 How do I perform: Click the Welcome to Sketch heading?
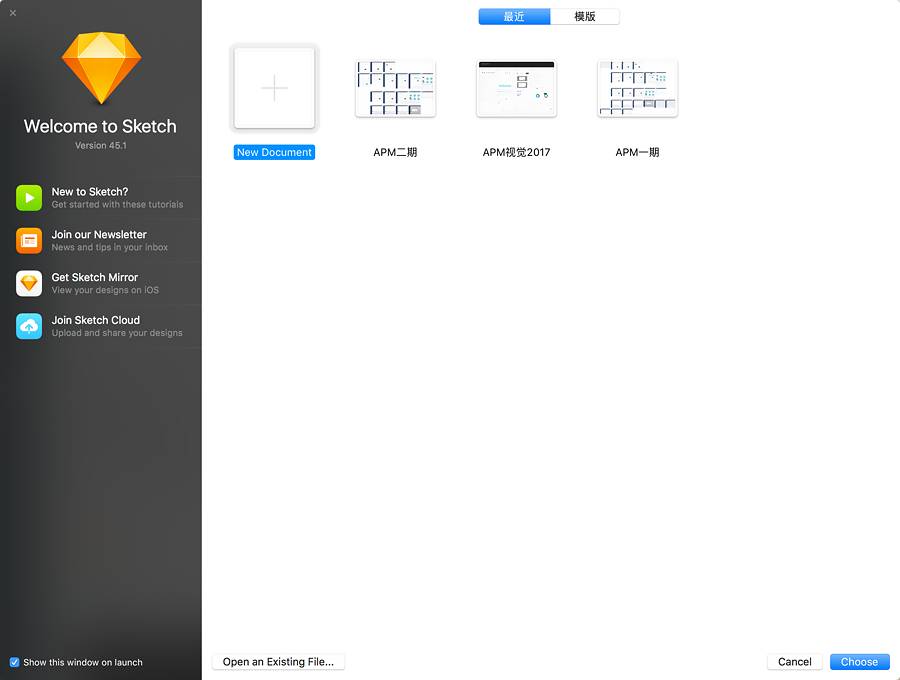100,126
